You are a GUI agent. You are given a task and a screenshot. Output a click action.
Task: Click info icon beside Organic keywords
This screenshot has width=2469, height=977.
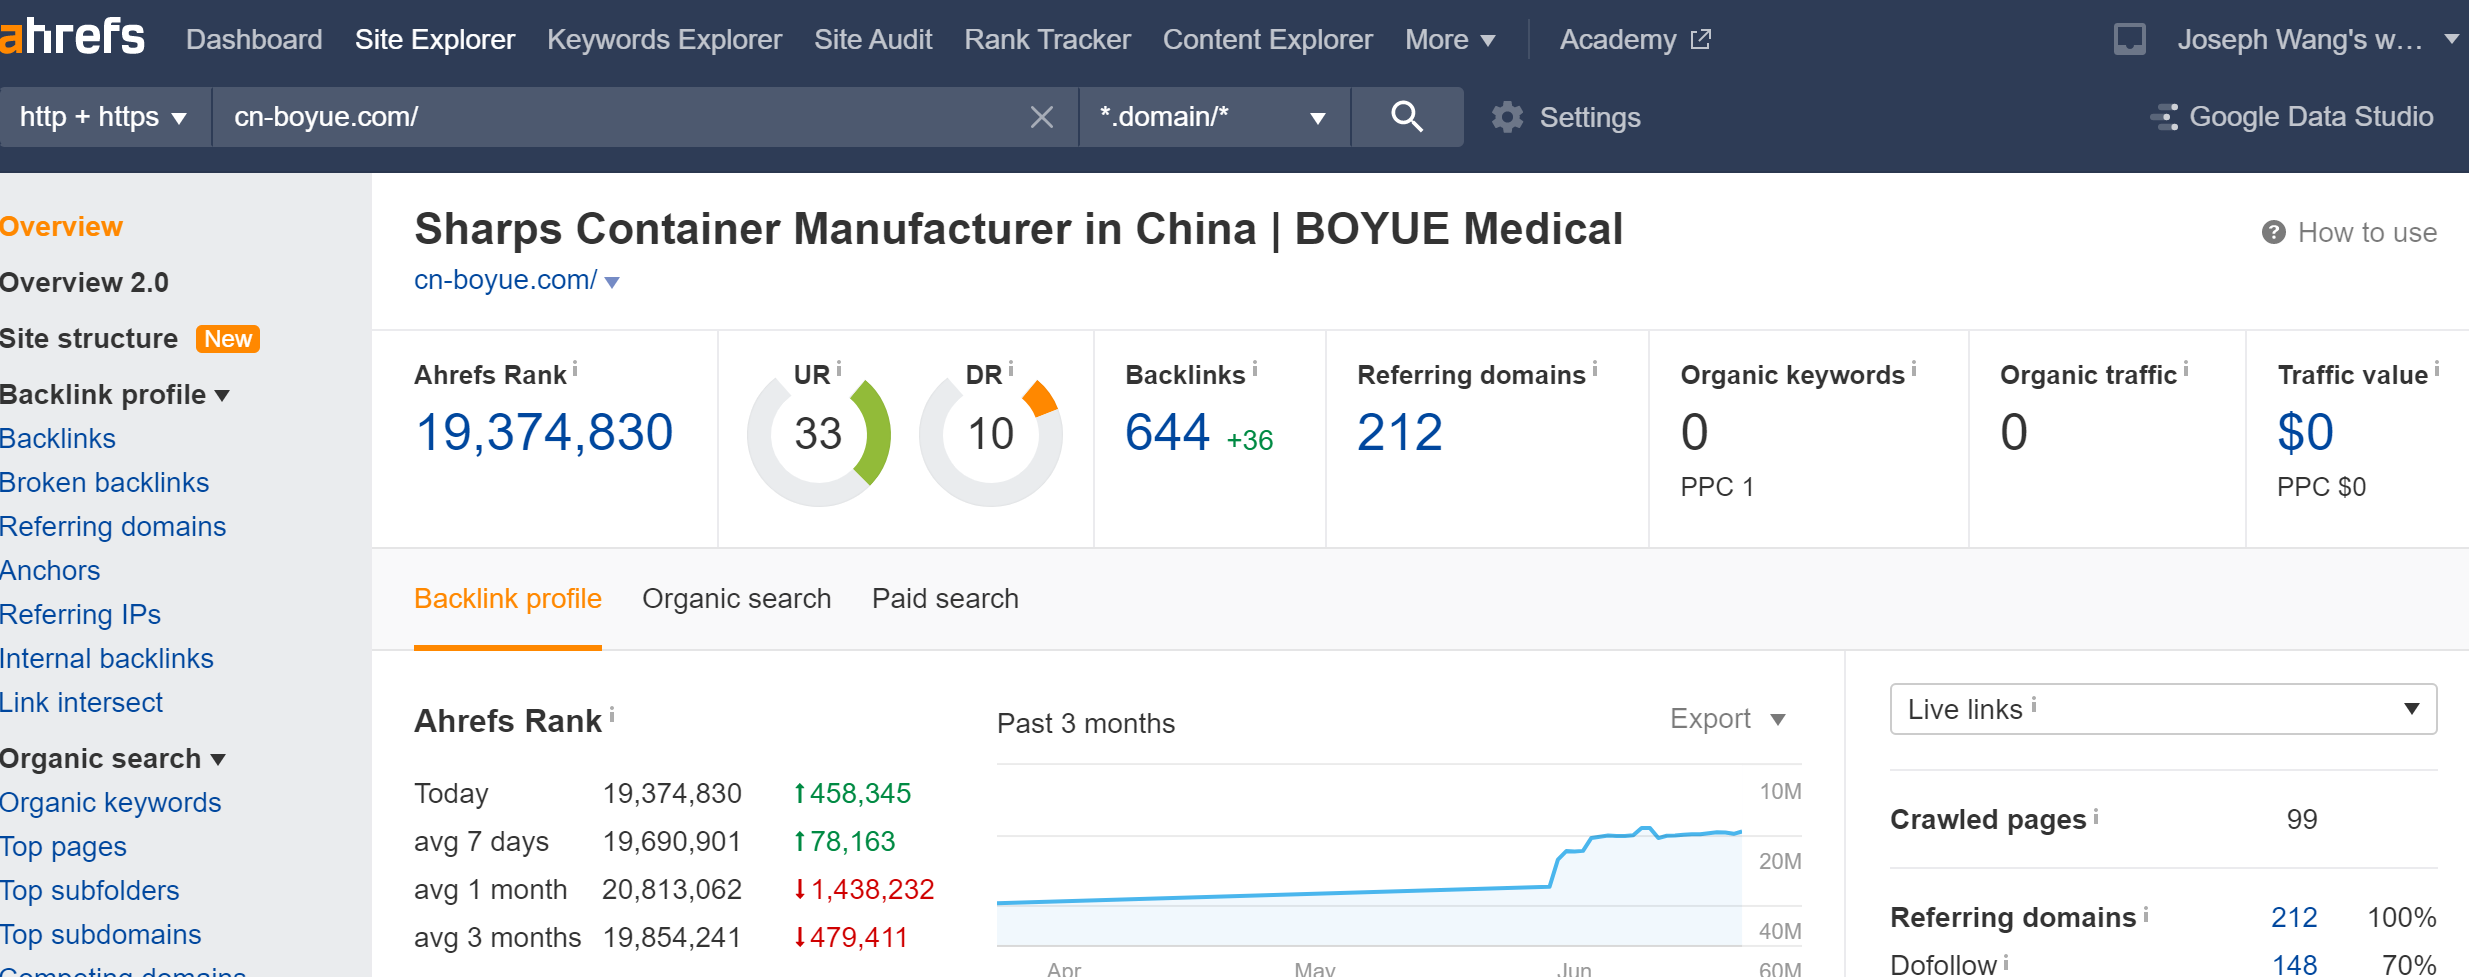pos(1914,369)
